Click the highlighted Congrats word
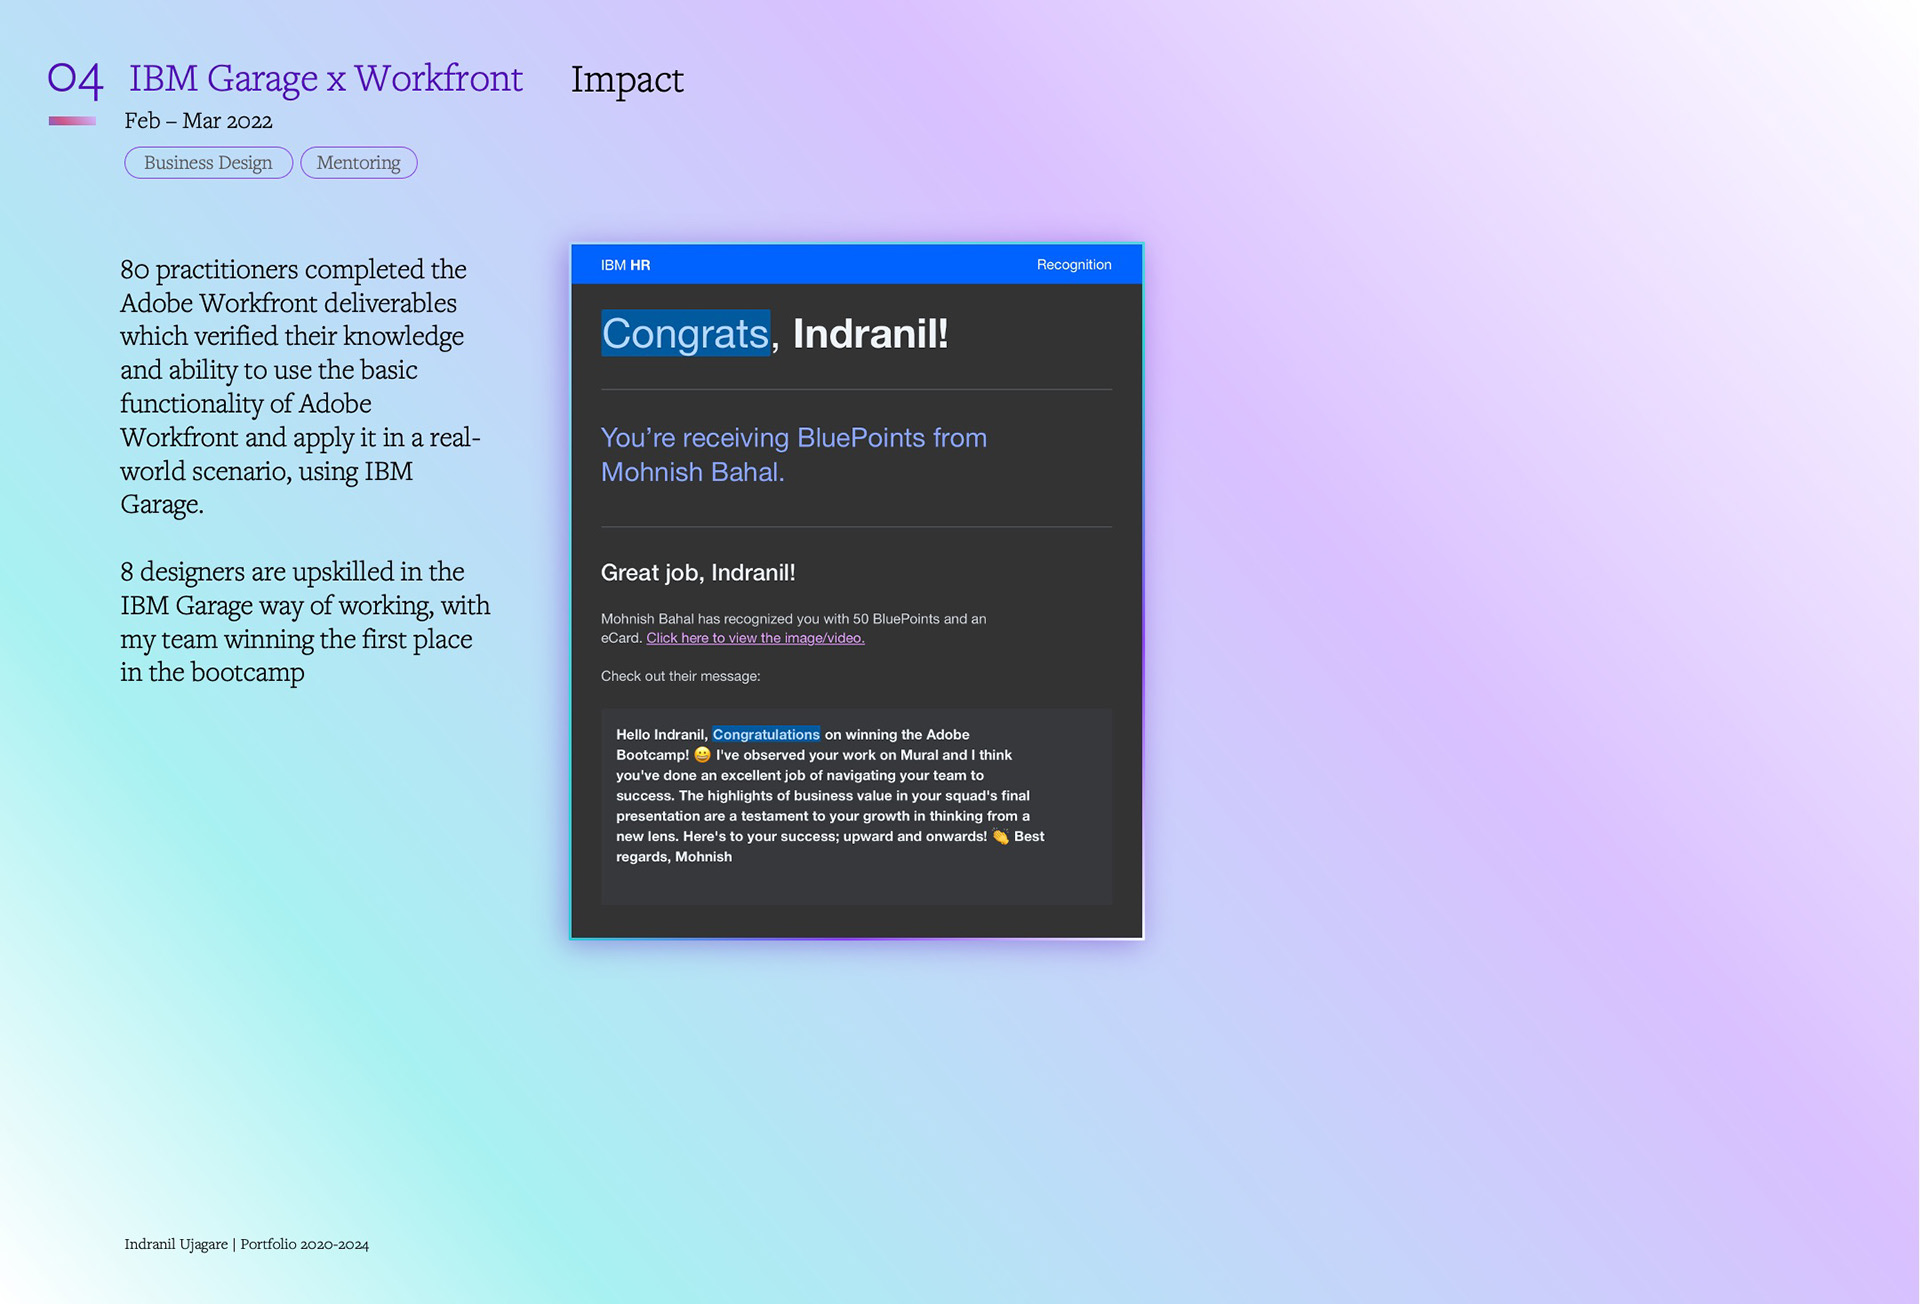This screenshot has height=1304, width=1920. point(685,334)
